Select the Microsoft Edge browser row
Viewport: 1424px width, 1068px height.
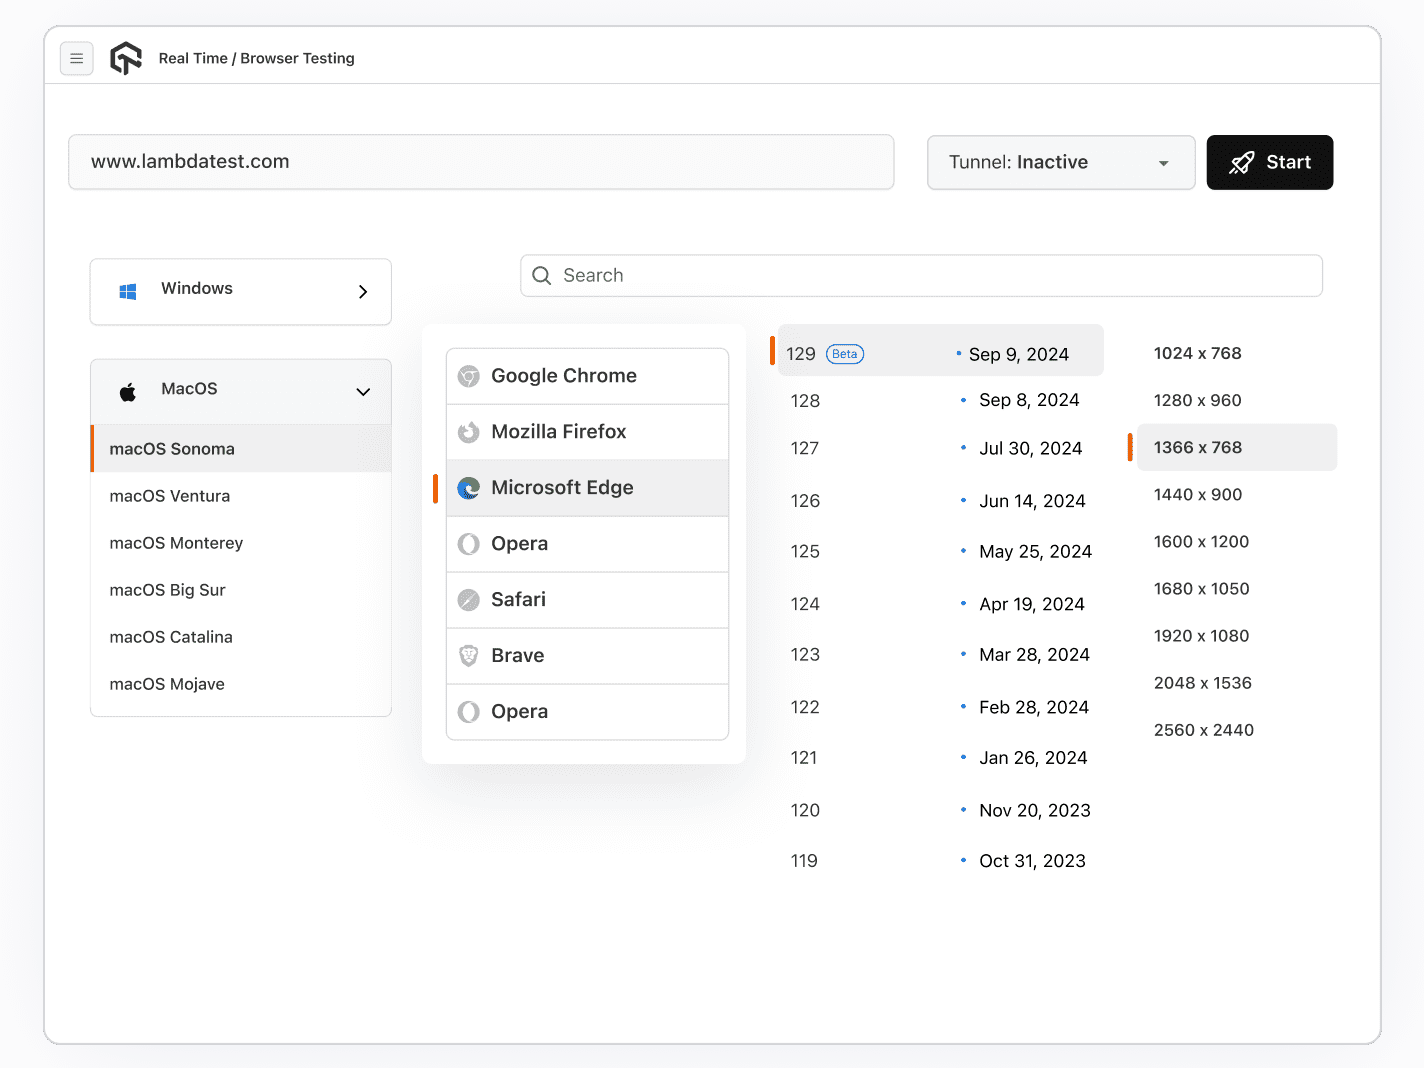click(x=587, y=488)
